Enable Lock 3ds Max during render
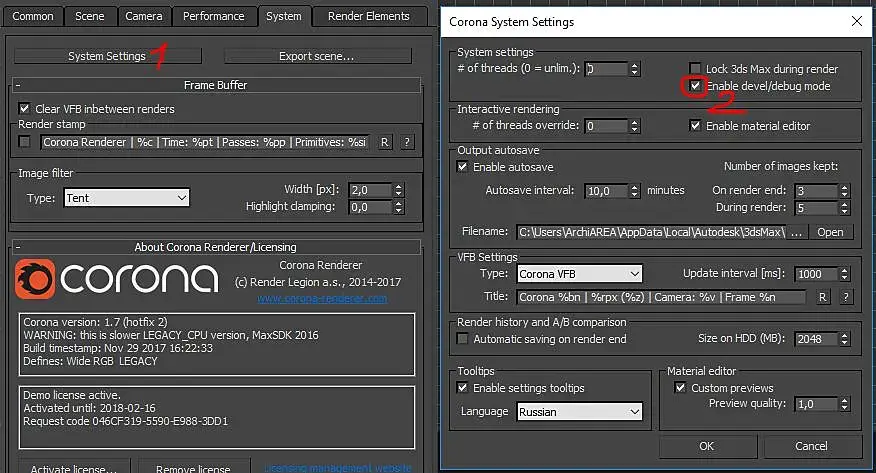 pyautogui.click(x=695, y=69)
